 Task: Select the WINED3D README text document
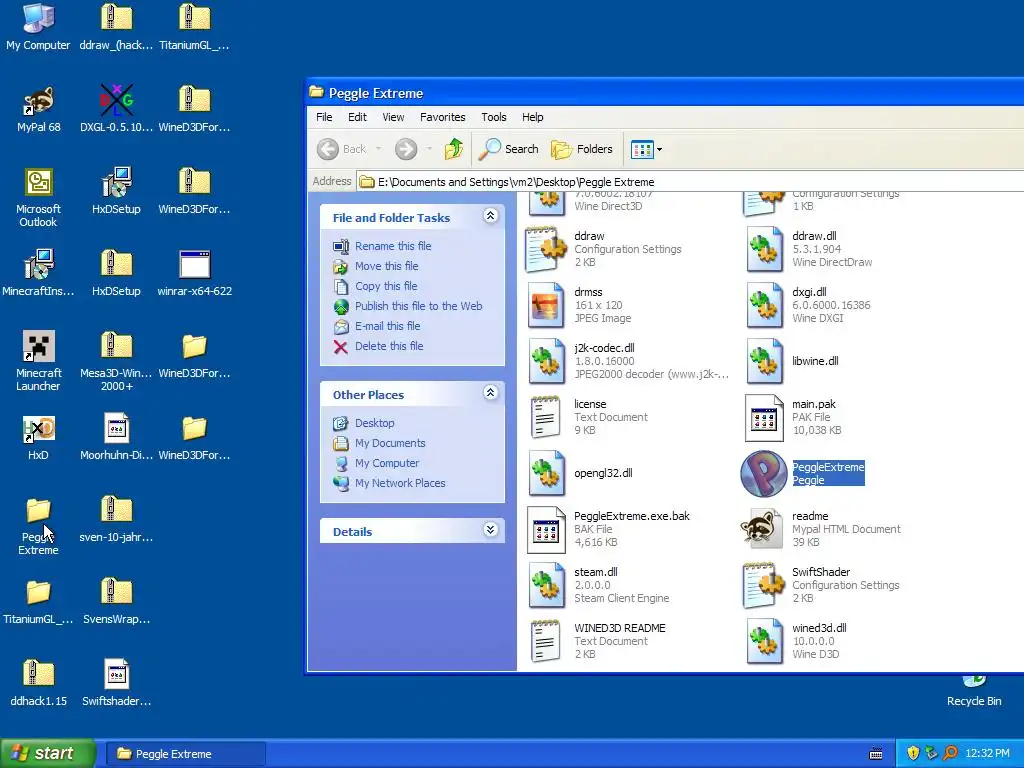pyautogui.click(x=546, y=641)
